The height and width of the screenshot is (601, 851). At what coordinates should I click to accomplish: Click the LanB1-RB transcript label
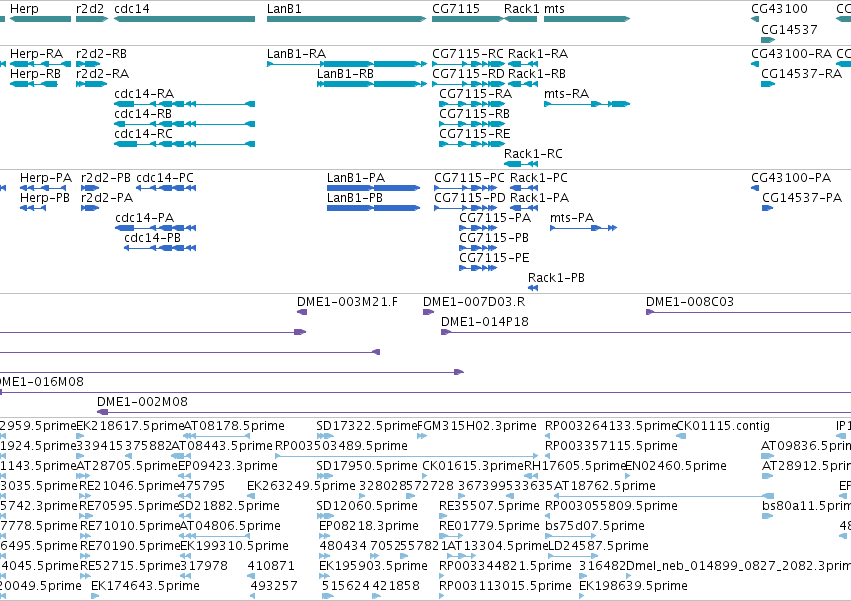[345, 74]
